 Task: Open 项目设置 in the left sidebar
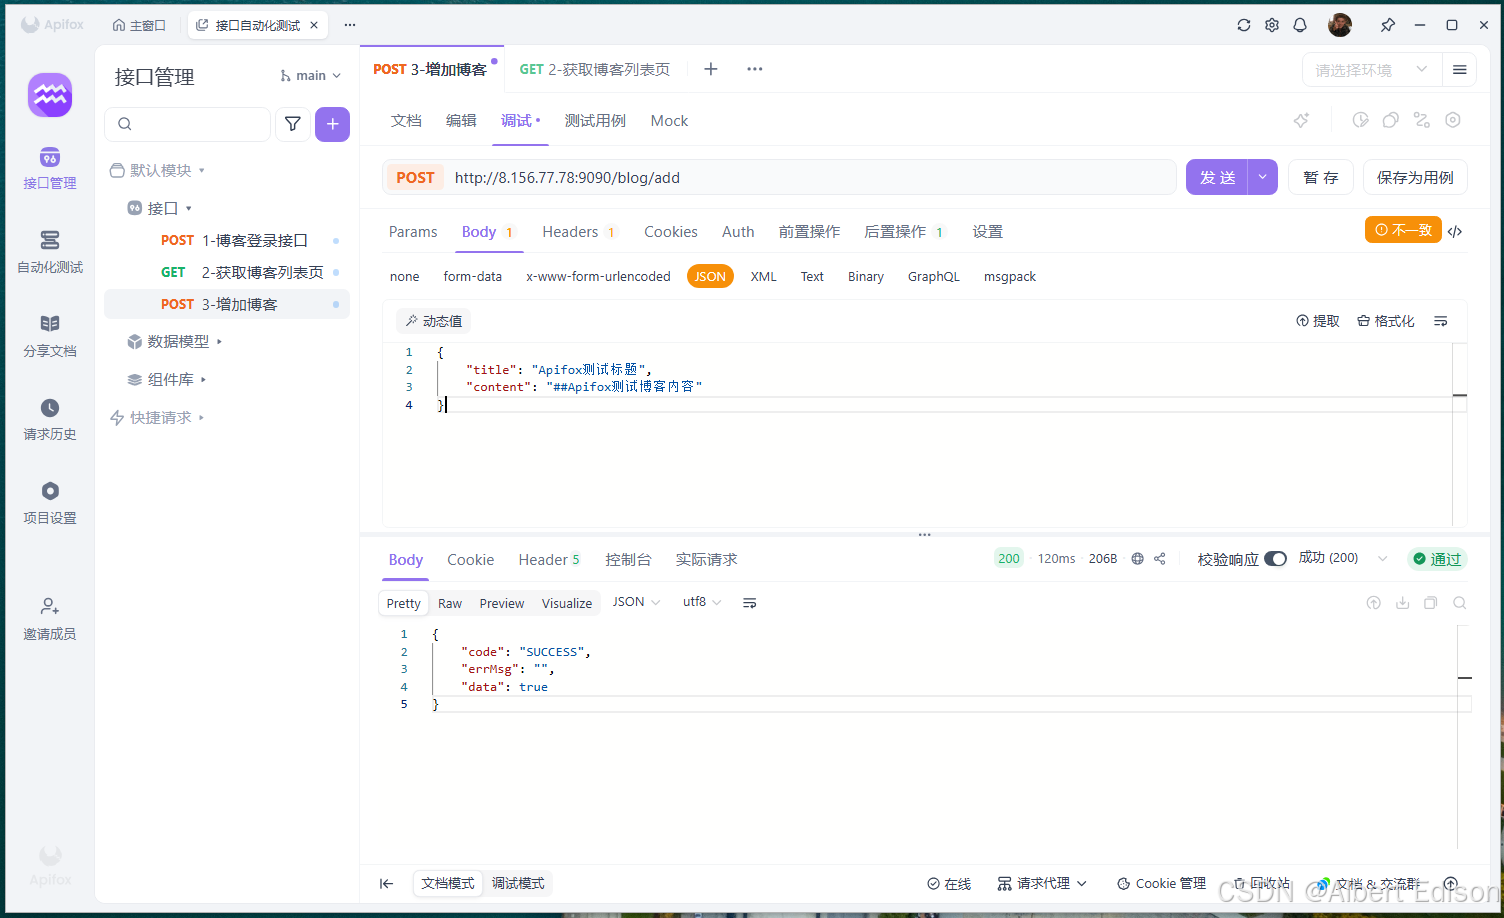(x=50, y=503)
